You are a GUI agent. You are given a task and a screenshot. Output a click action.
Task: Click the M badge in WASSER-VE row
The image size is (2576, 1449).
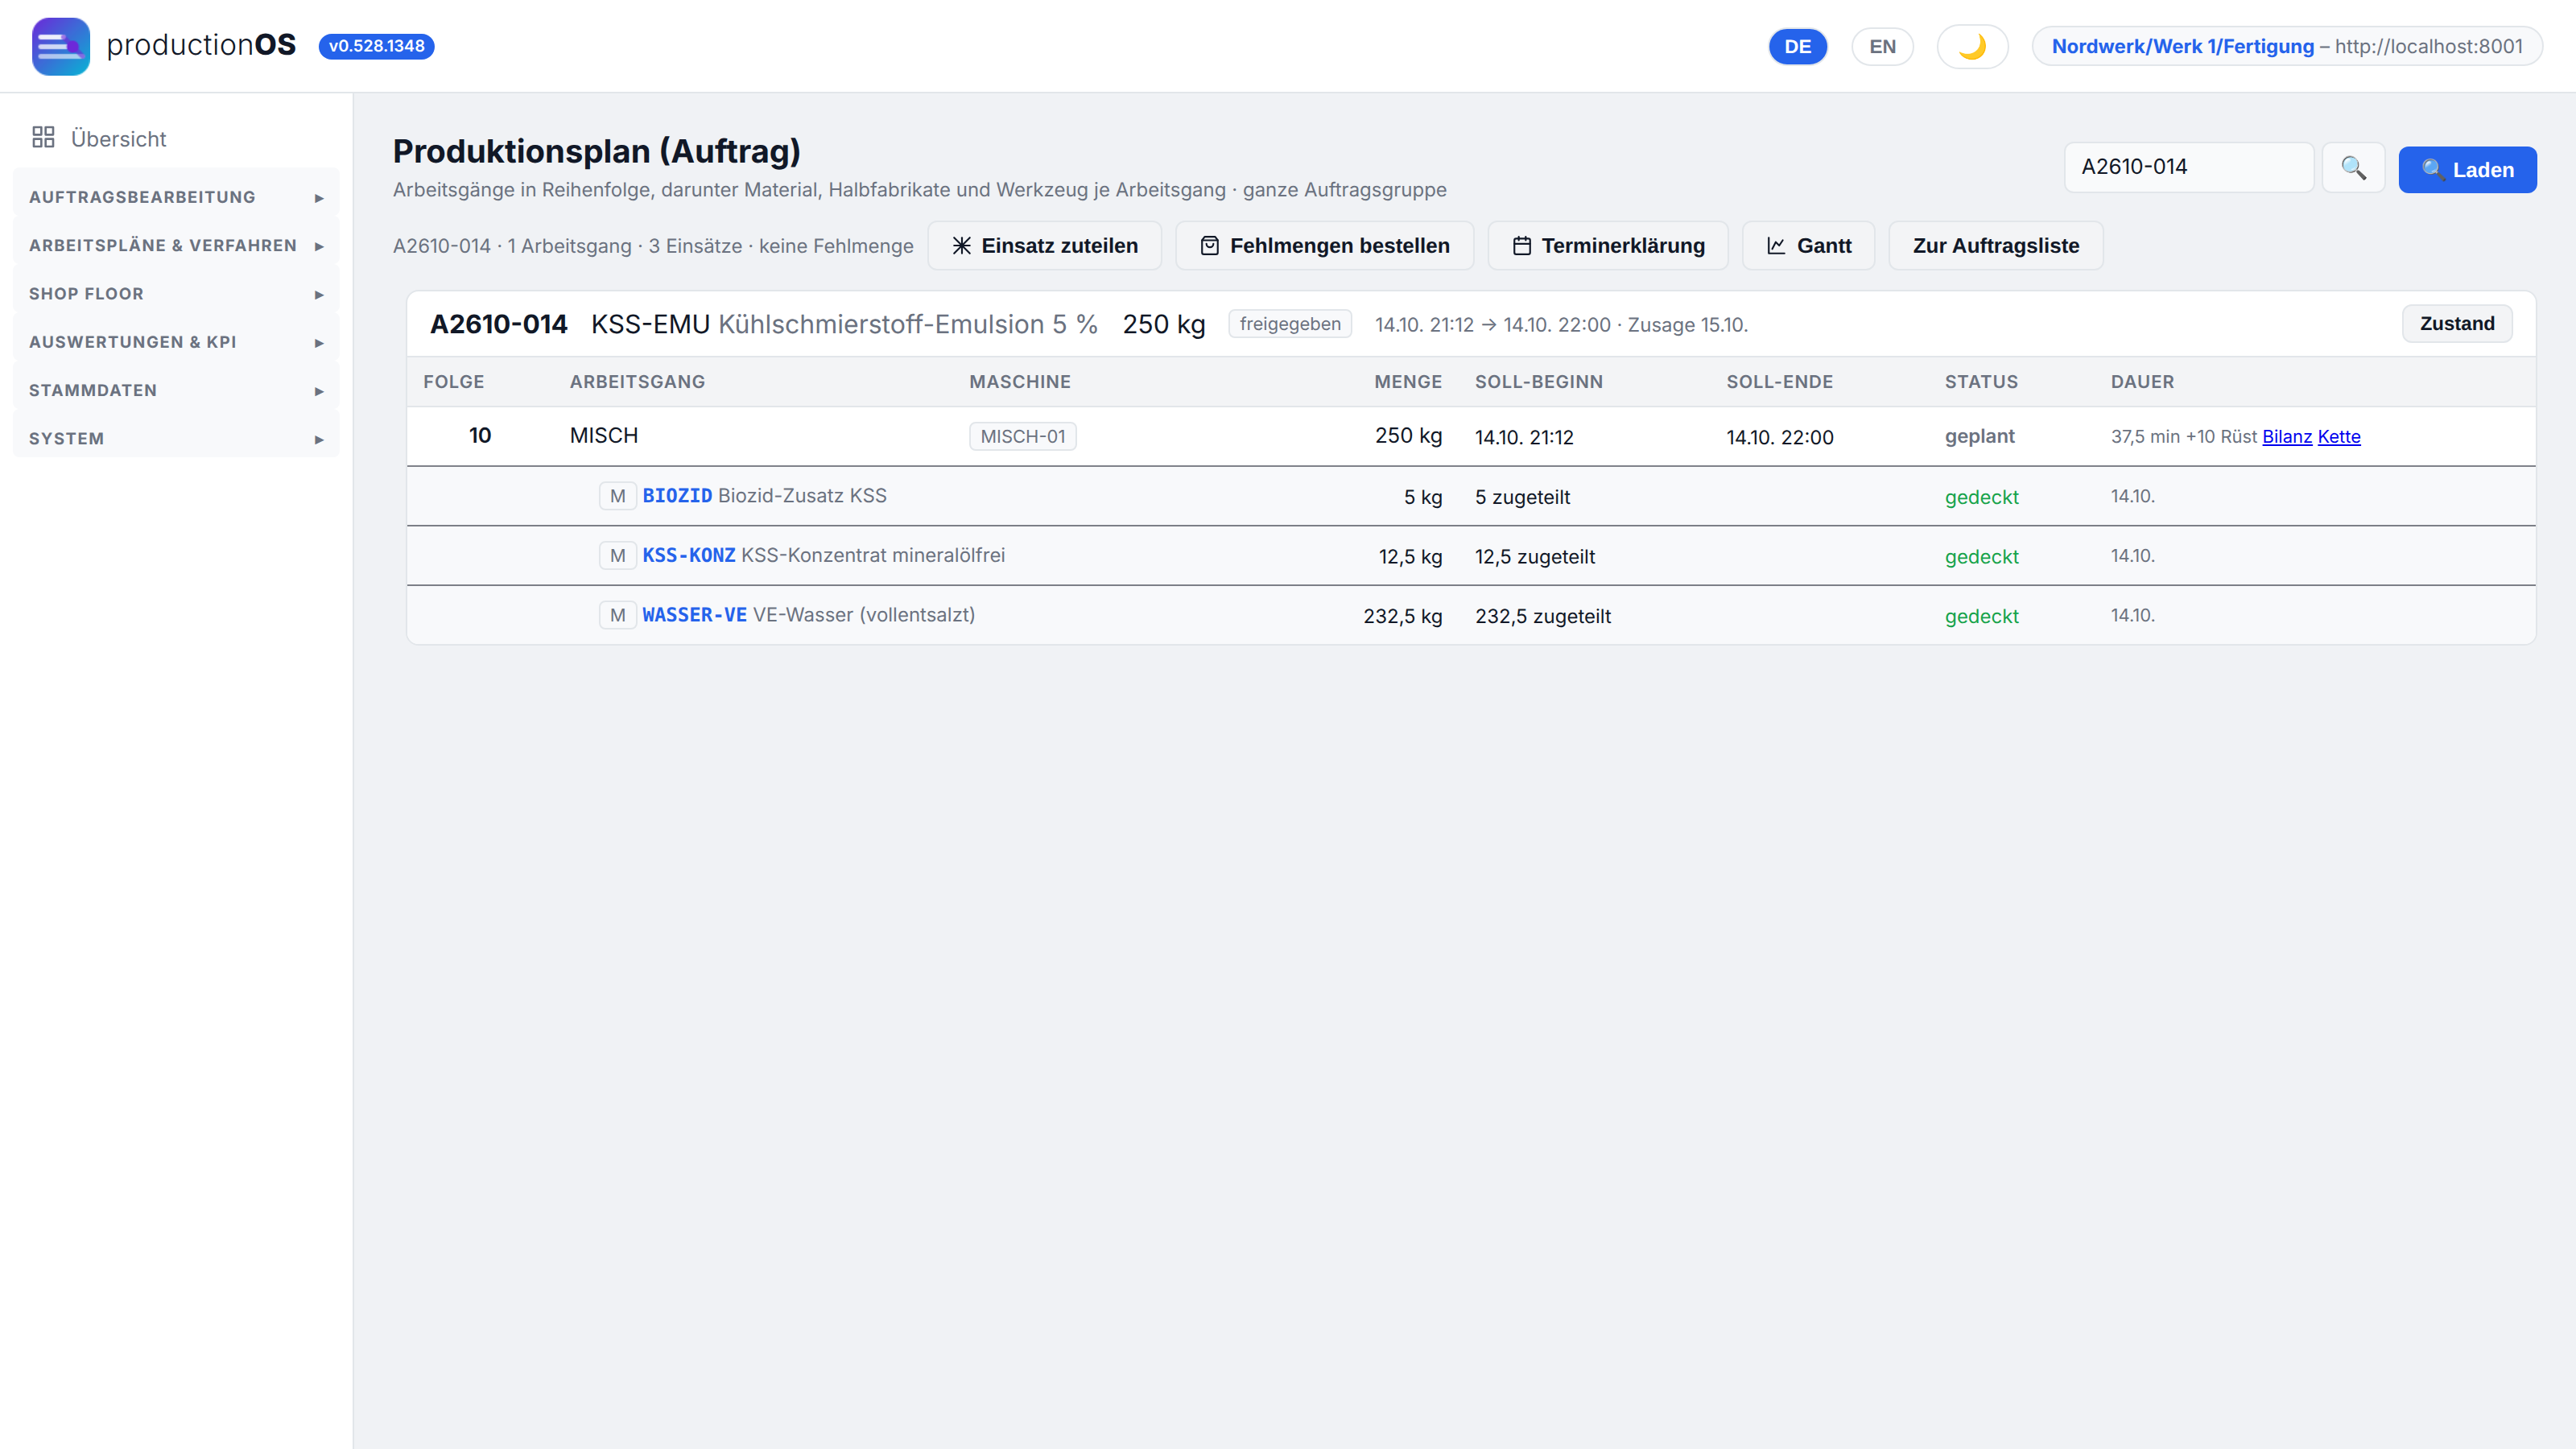[x=617, y=615]
